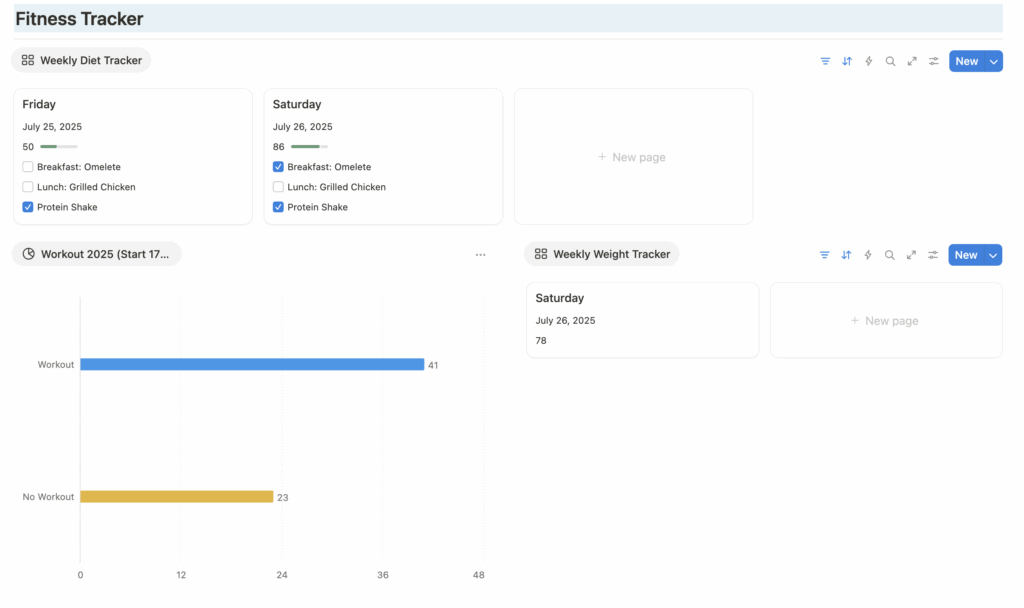Click automations lightning icon in Diet Tracker
Viewport: 1024px width, 608px height.
pos(868,61)
